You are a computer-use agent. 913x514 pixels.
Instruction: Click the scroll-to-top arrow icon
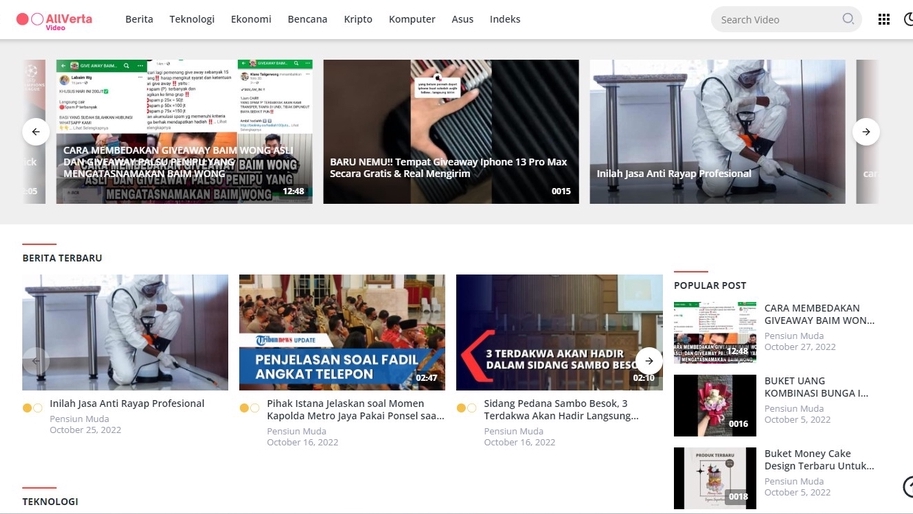click(x=908, y=487)
